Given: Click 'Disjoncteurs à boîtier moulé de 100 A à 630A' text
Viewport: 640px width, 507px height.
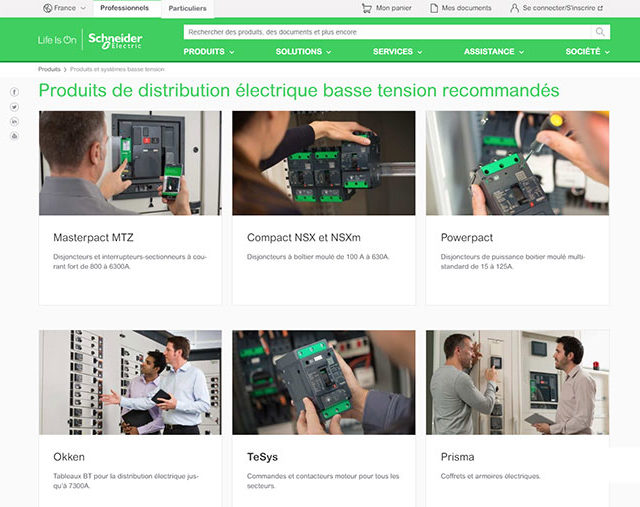Looking at the screenshot, I should click(318, 257).
